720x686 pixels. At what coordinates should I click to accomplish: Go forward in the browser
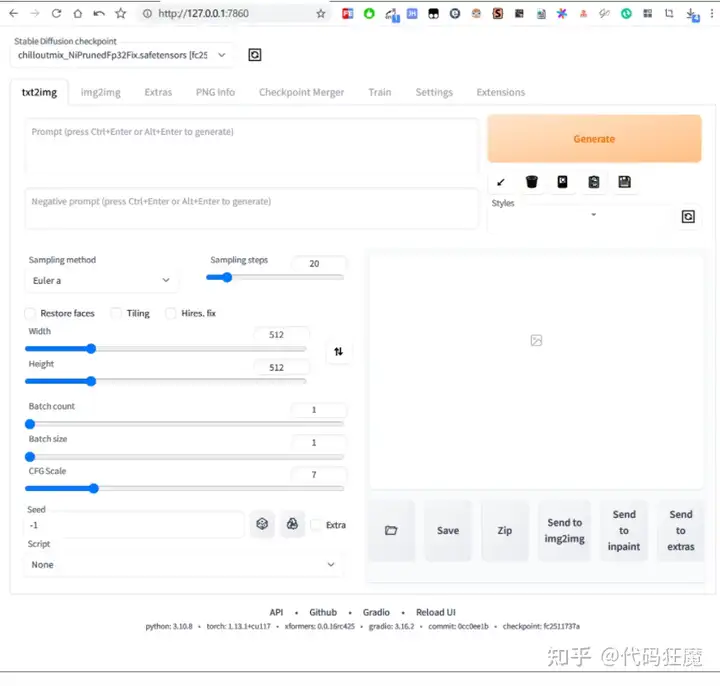35,14
